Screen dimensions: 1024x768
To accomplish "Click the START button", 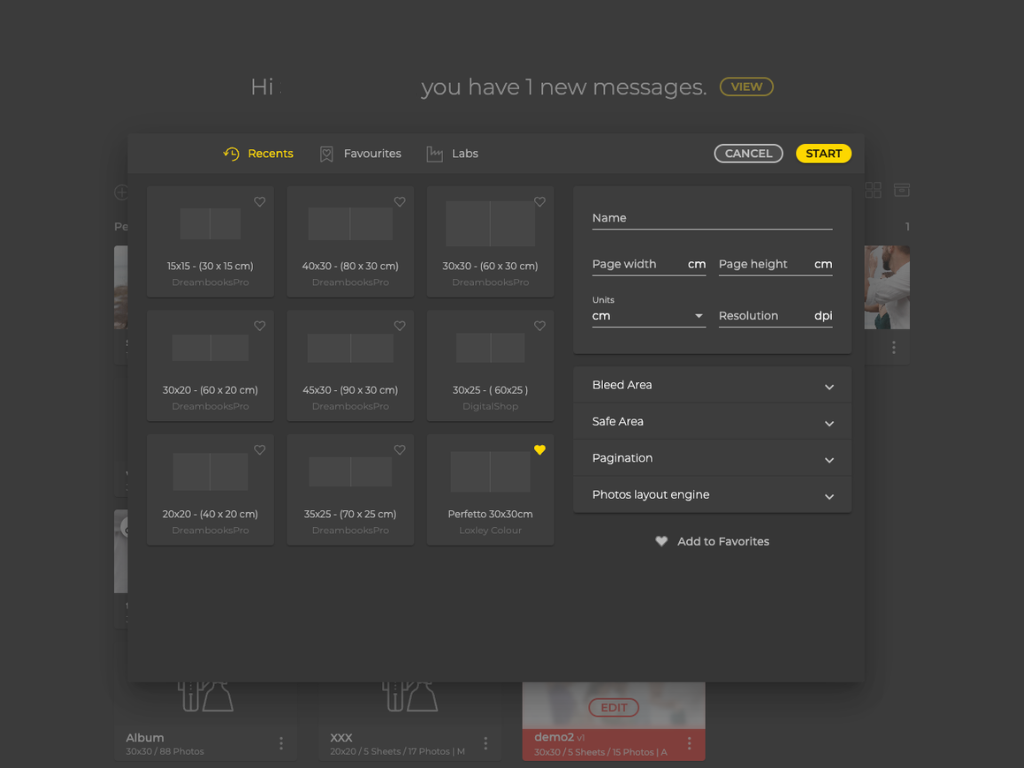I will coord(824,153).
